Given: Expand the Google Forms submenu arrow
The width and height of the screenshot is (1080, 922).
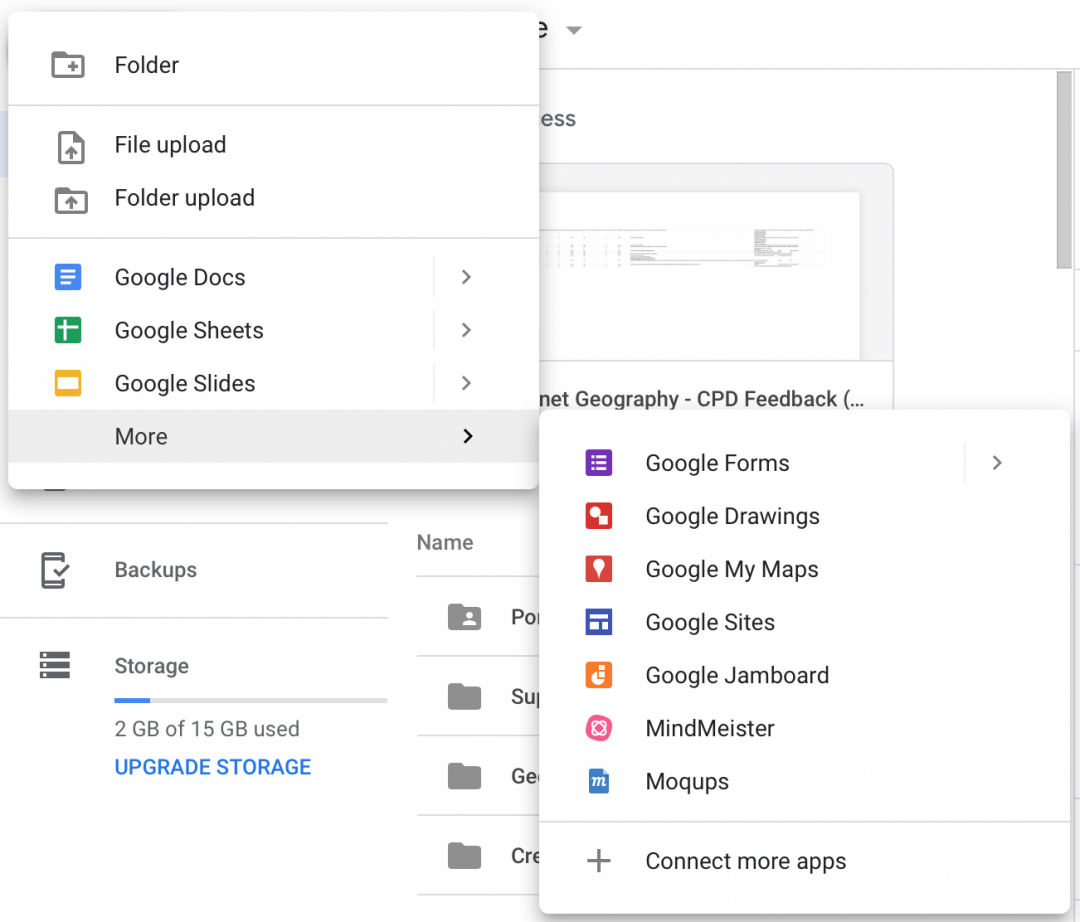Looking at the screenshot, I should 997,462.
